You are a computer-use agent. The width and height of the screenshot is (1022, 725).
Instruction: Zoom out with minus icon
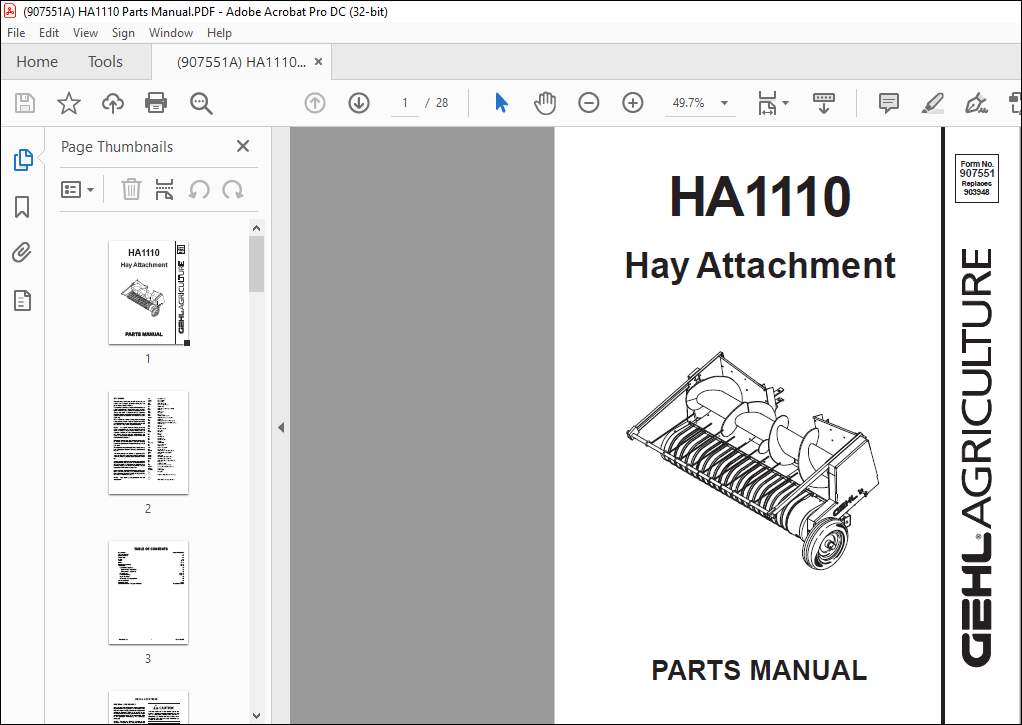click(x=589, y=103)
